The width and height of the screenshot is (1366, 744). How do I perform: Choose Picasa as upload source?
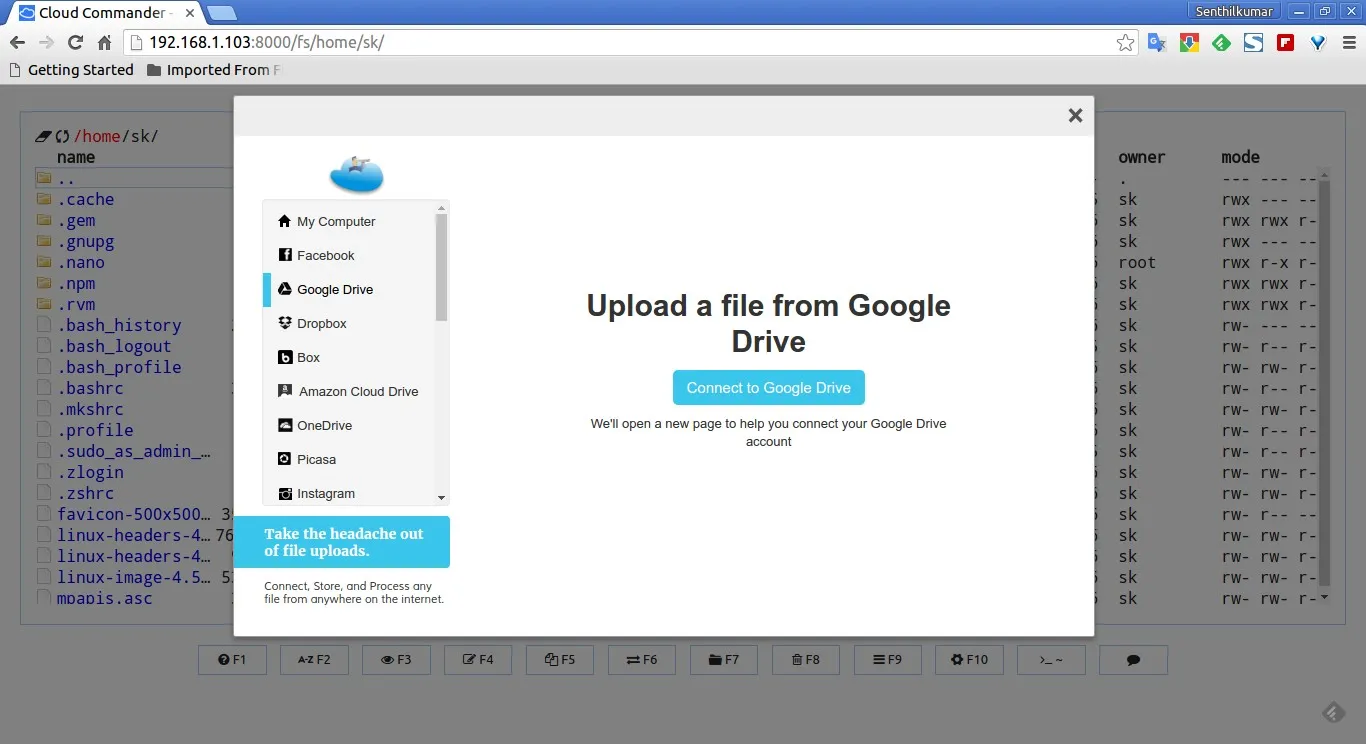click(x=316, y=459)
